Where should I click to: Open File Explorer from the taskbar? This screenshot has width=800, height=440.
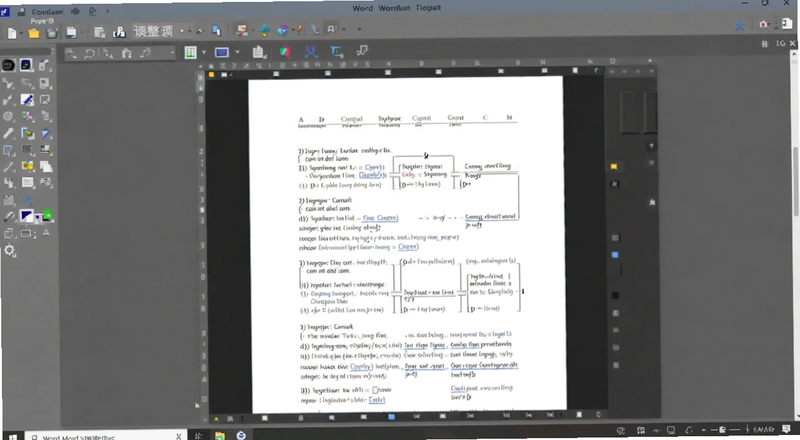[219, 435]
